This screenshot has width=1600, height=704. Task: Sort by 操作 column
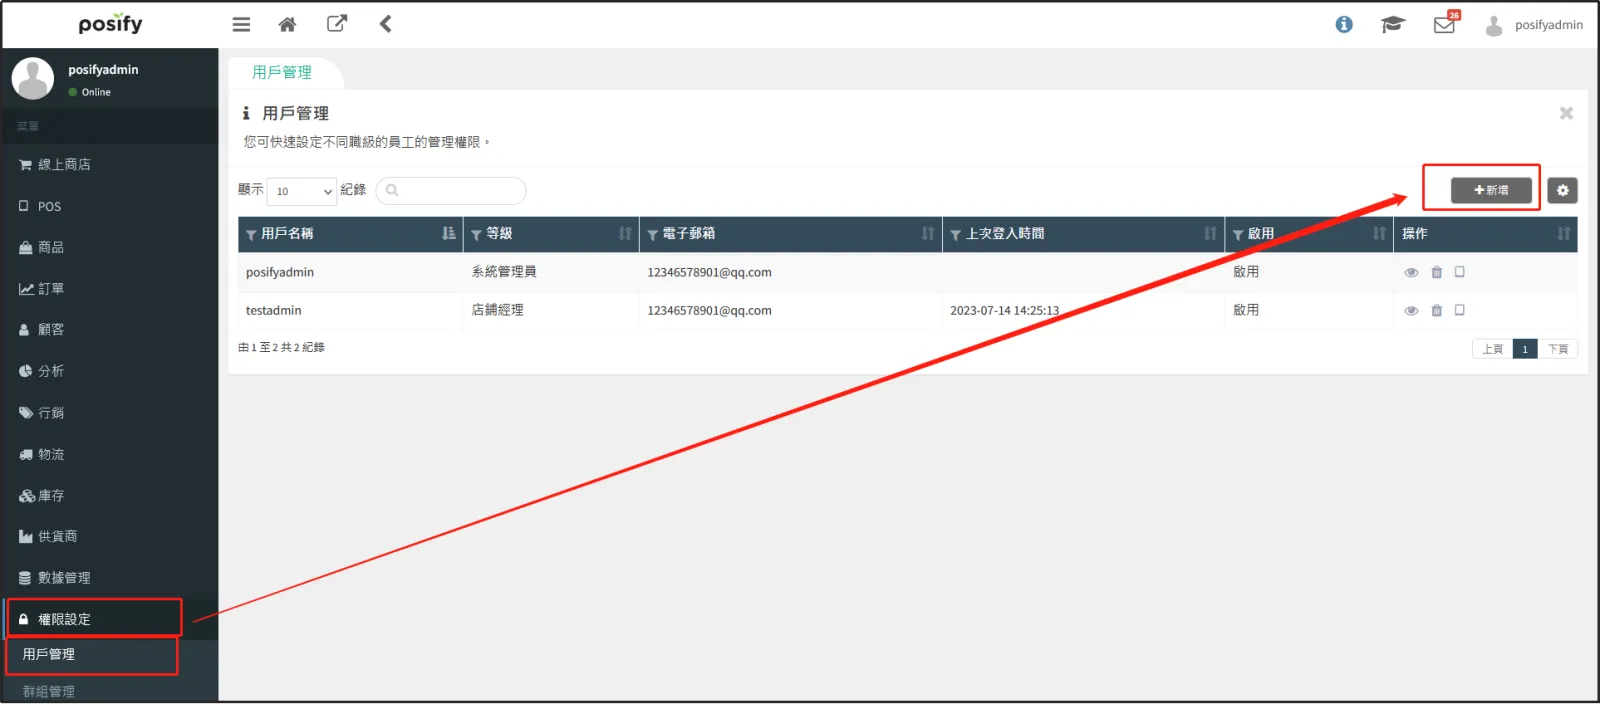click(1564, 234)
